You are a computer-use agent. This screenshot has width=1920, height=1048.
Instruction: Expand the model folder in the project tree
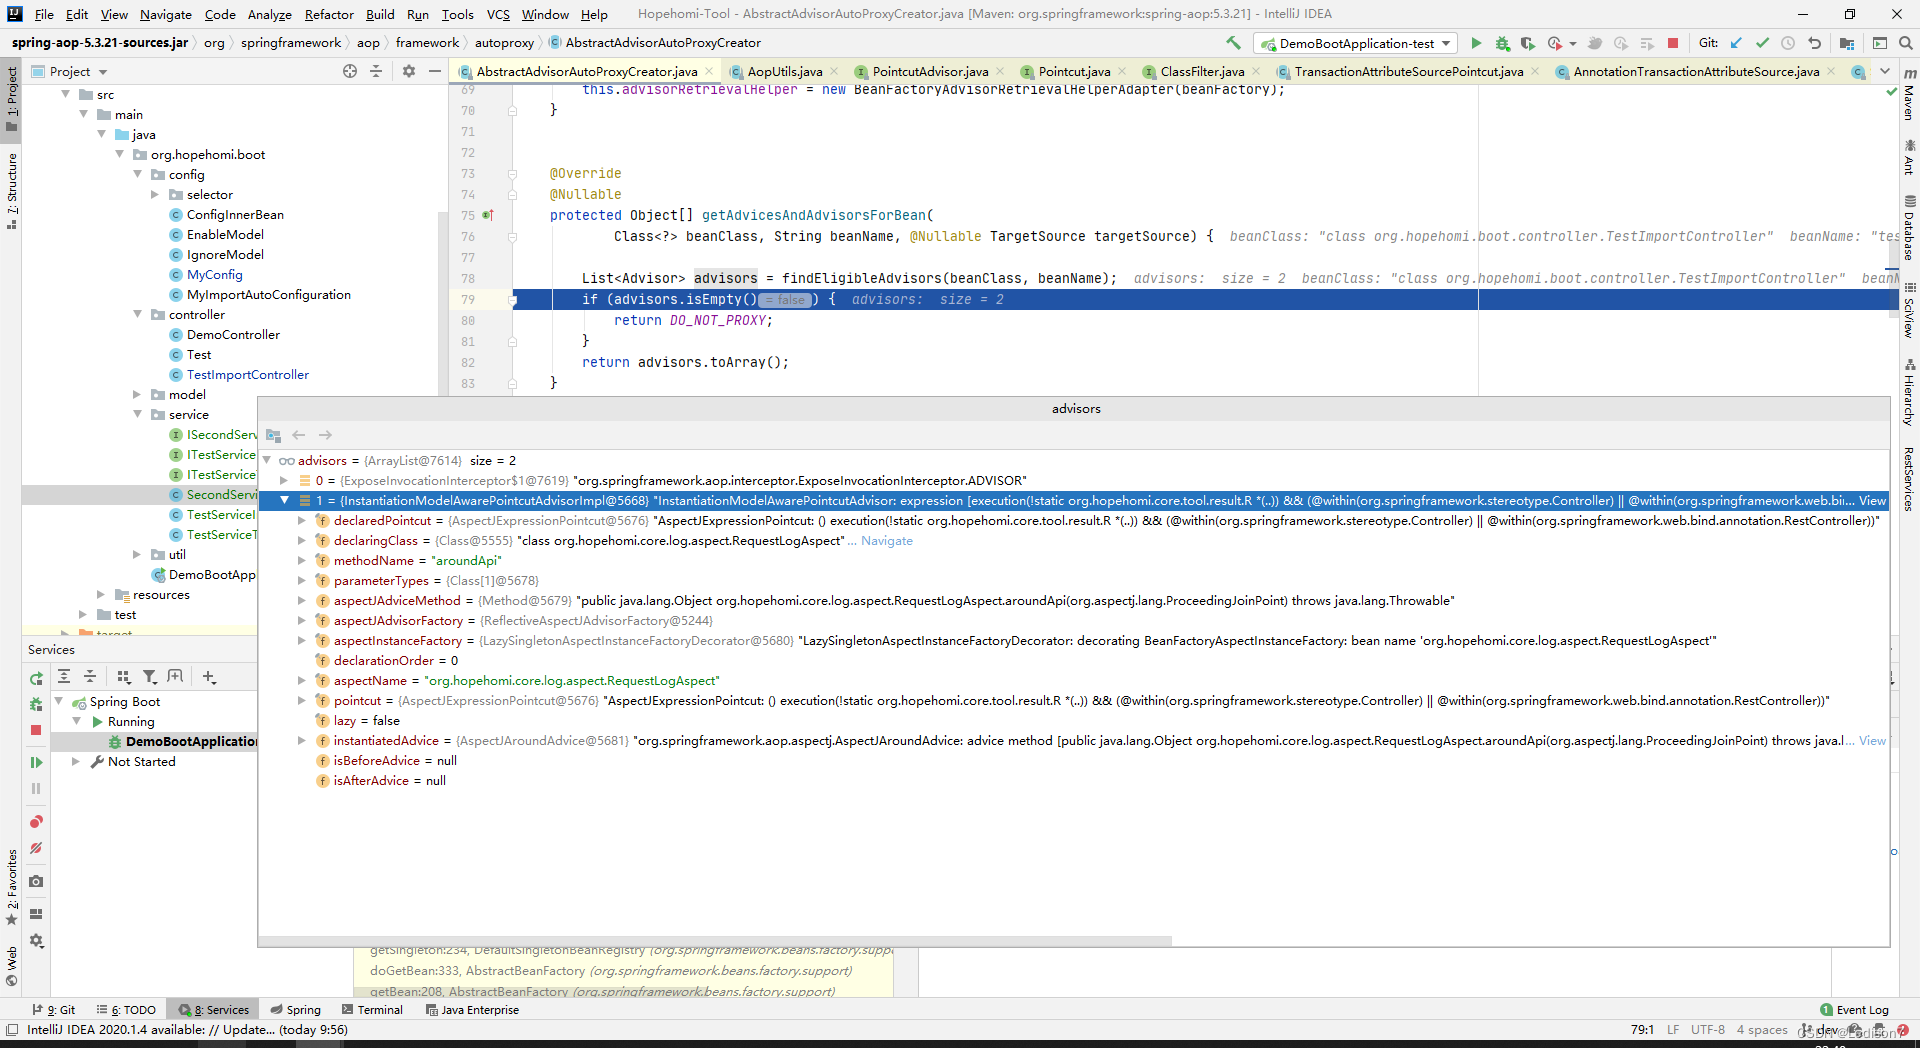(x=138, y=394)
